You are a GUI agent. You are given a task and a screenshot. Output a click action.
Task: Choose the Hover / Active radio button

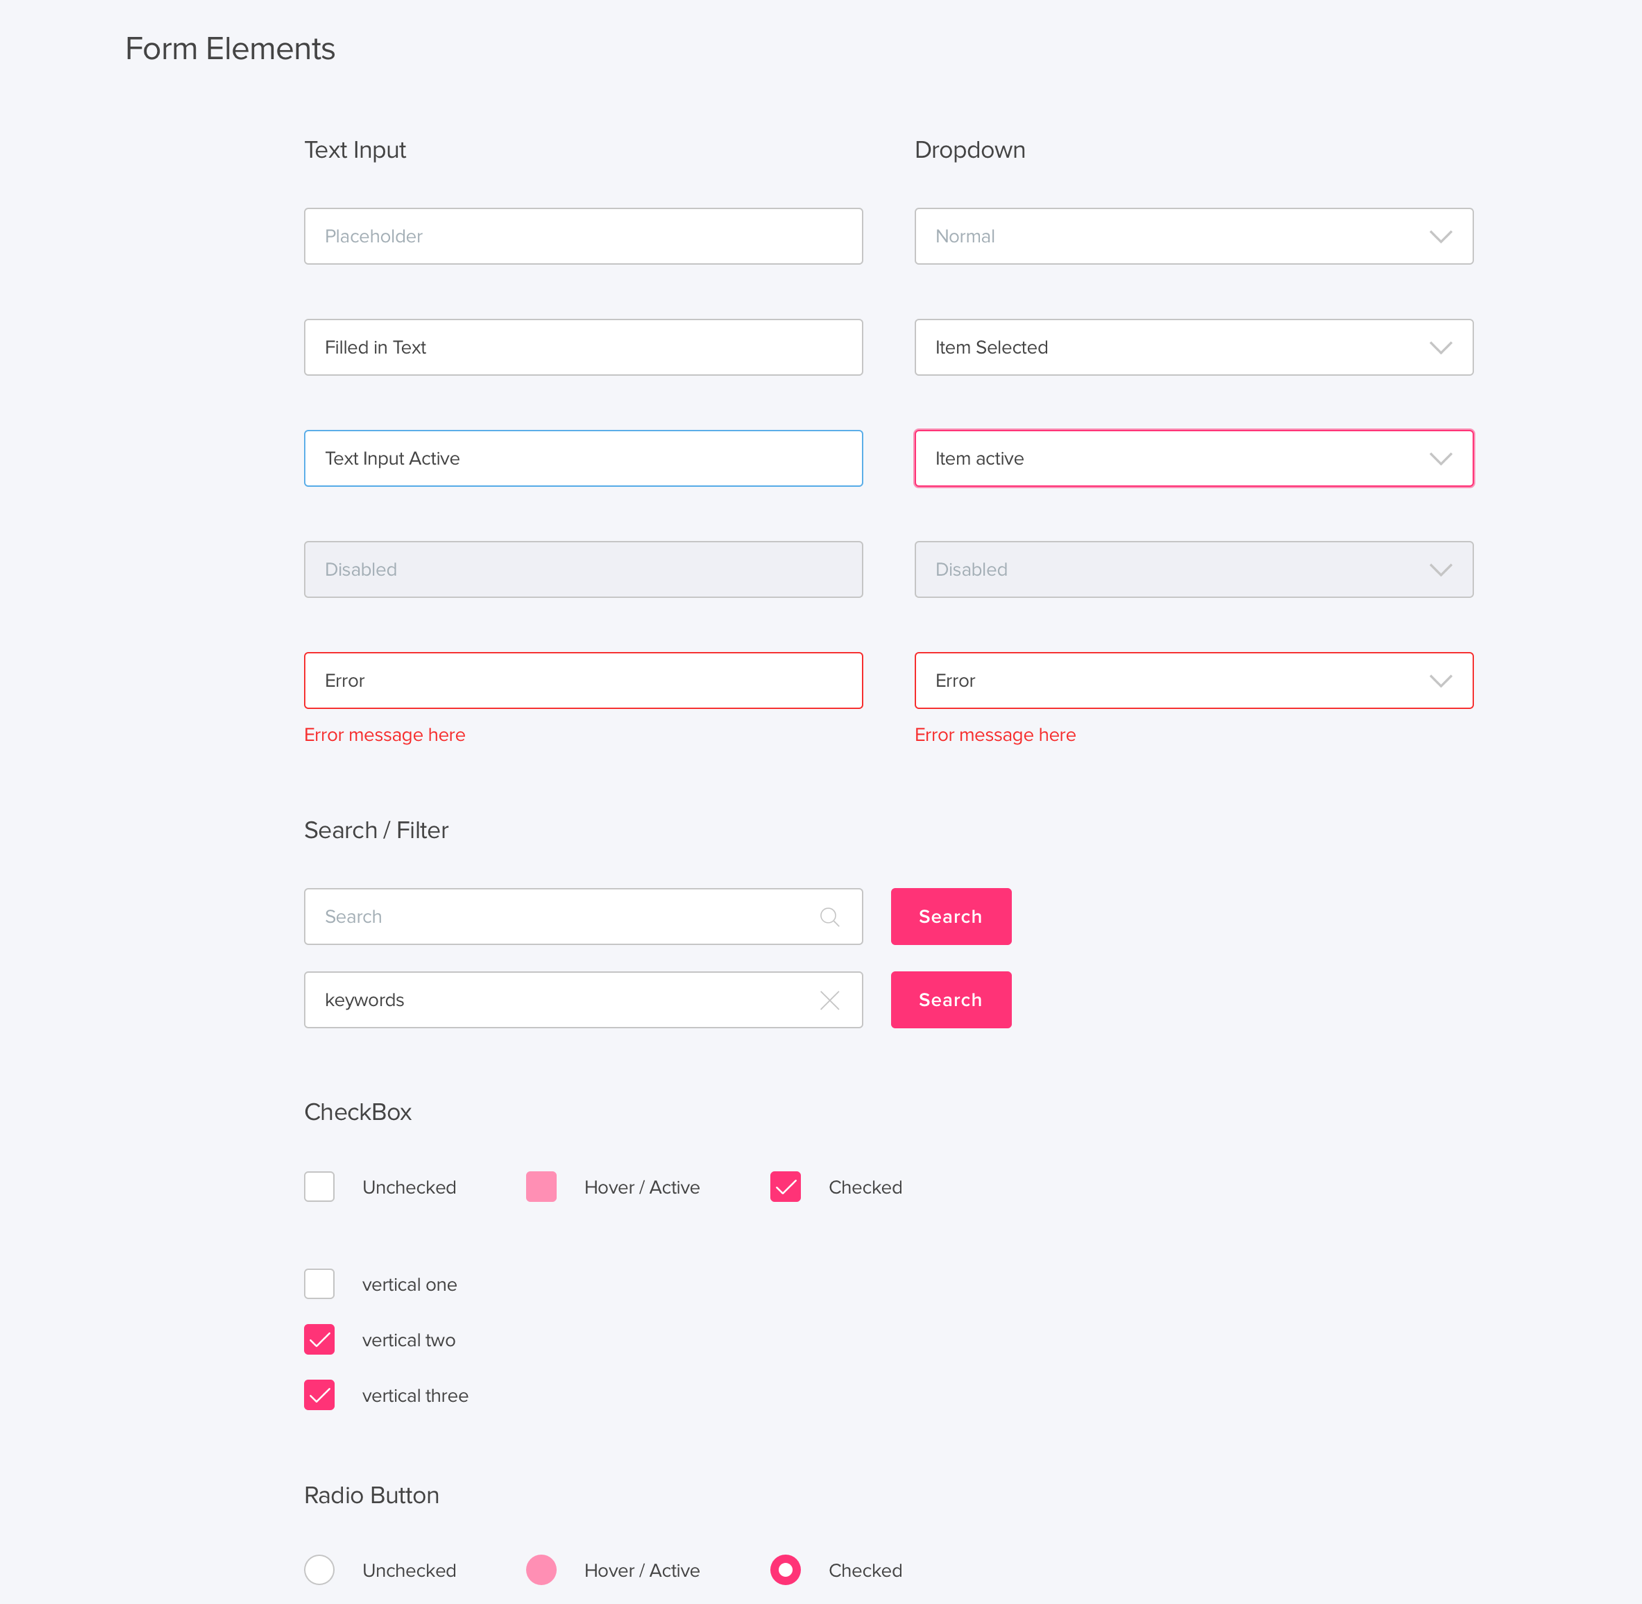pyautogui.click(x=541, y=1570)
